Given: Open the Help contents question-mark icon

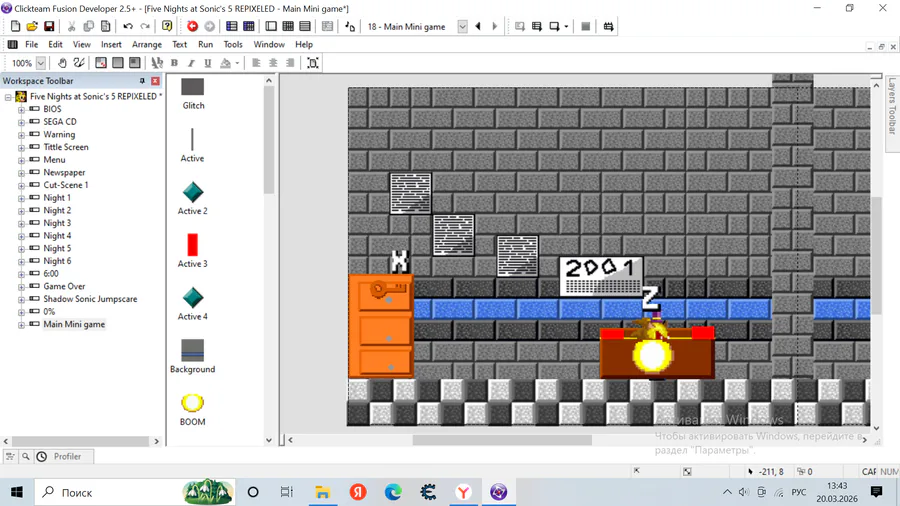Looking at the screenshot, I should [x=167, y=26].
